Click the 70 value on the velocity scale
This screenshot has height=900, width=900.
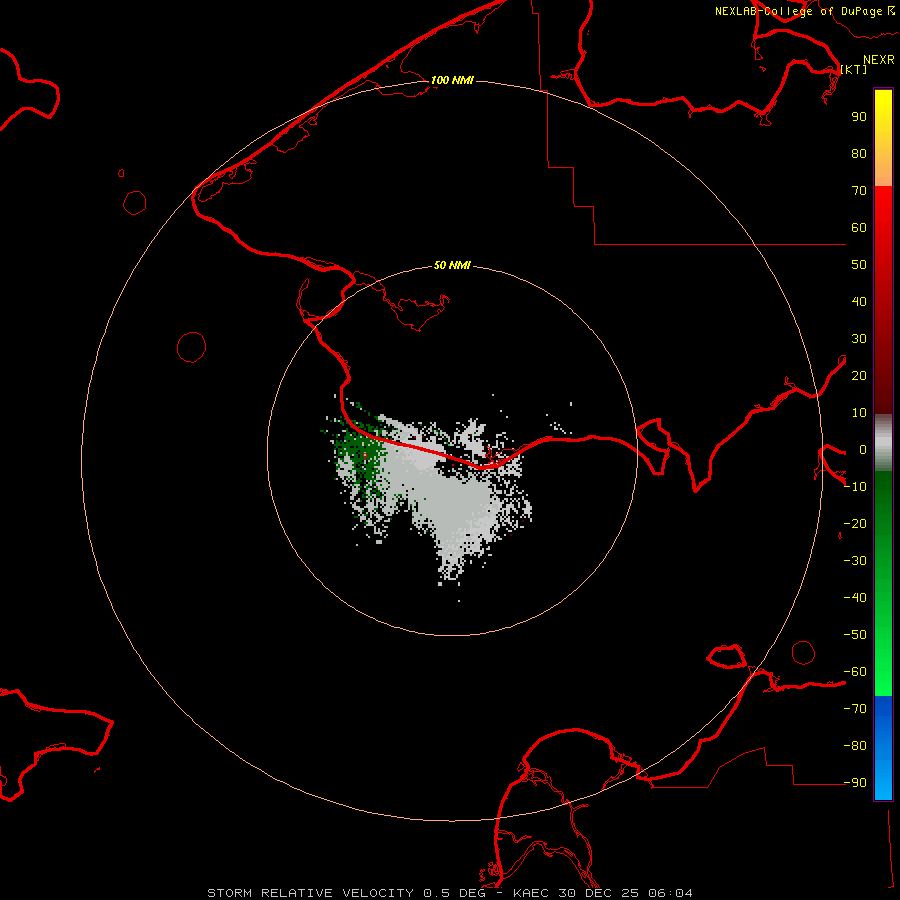tap(859, 191)
